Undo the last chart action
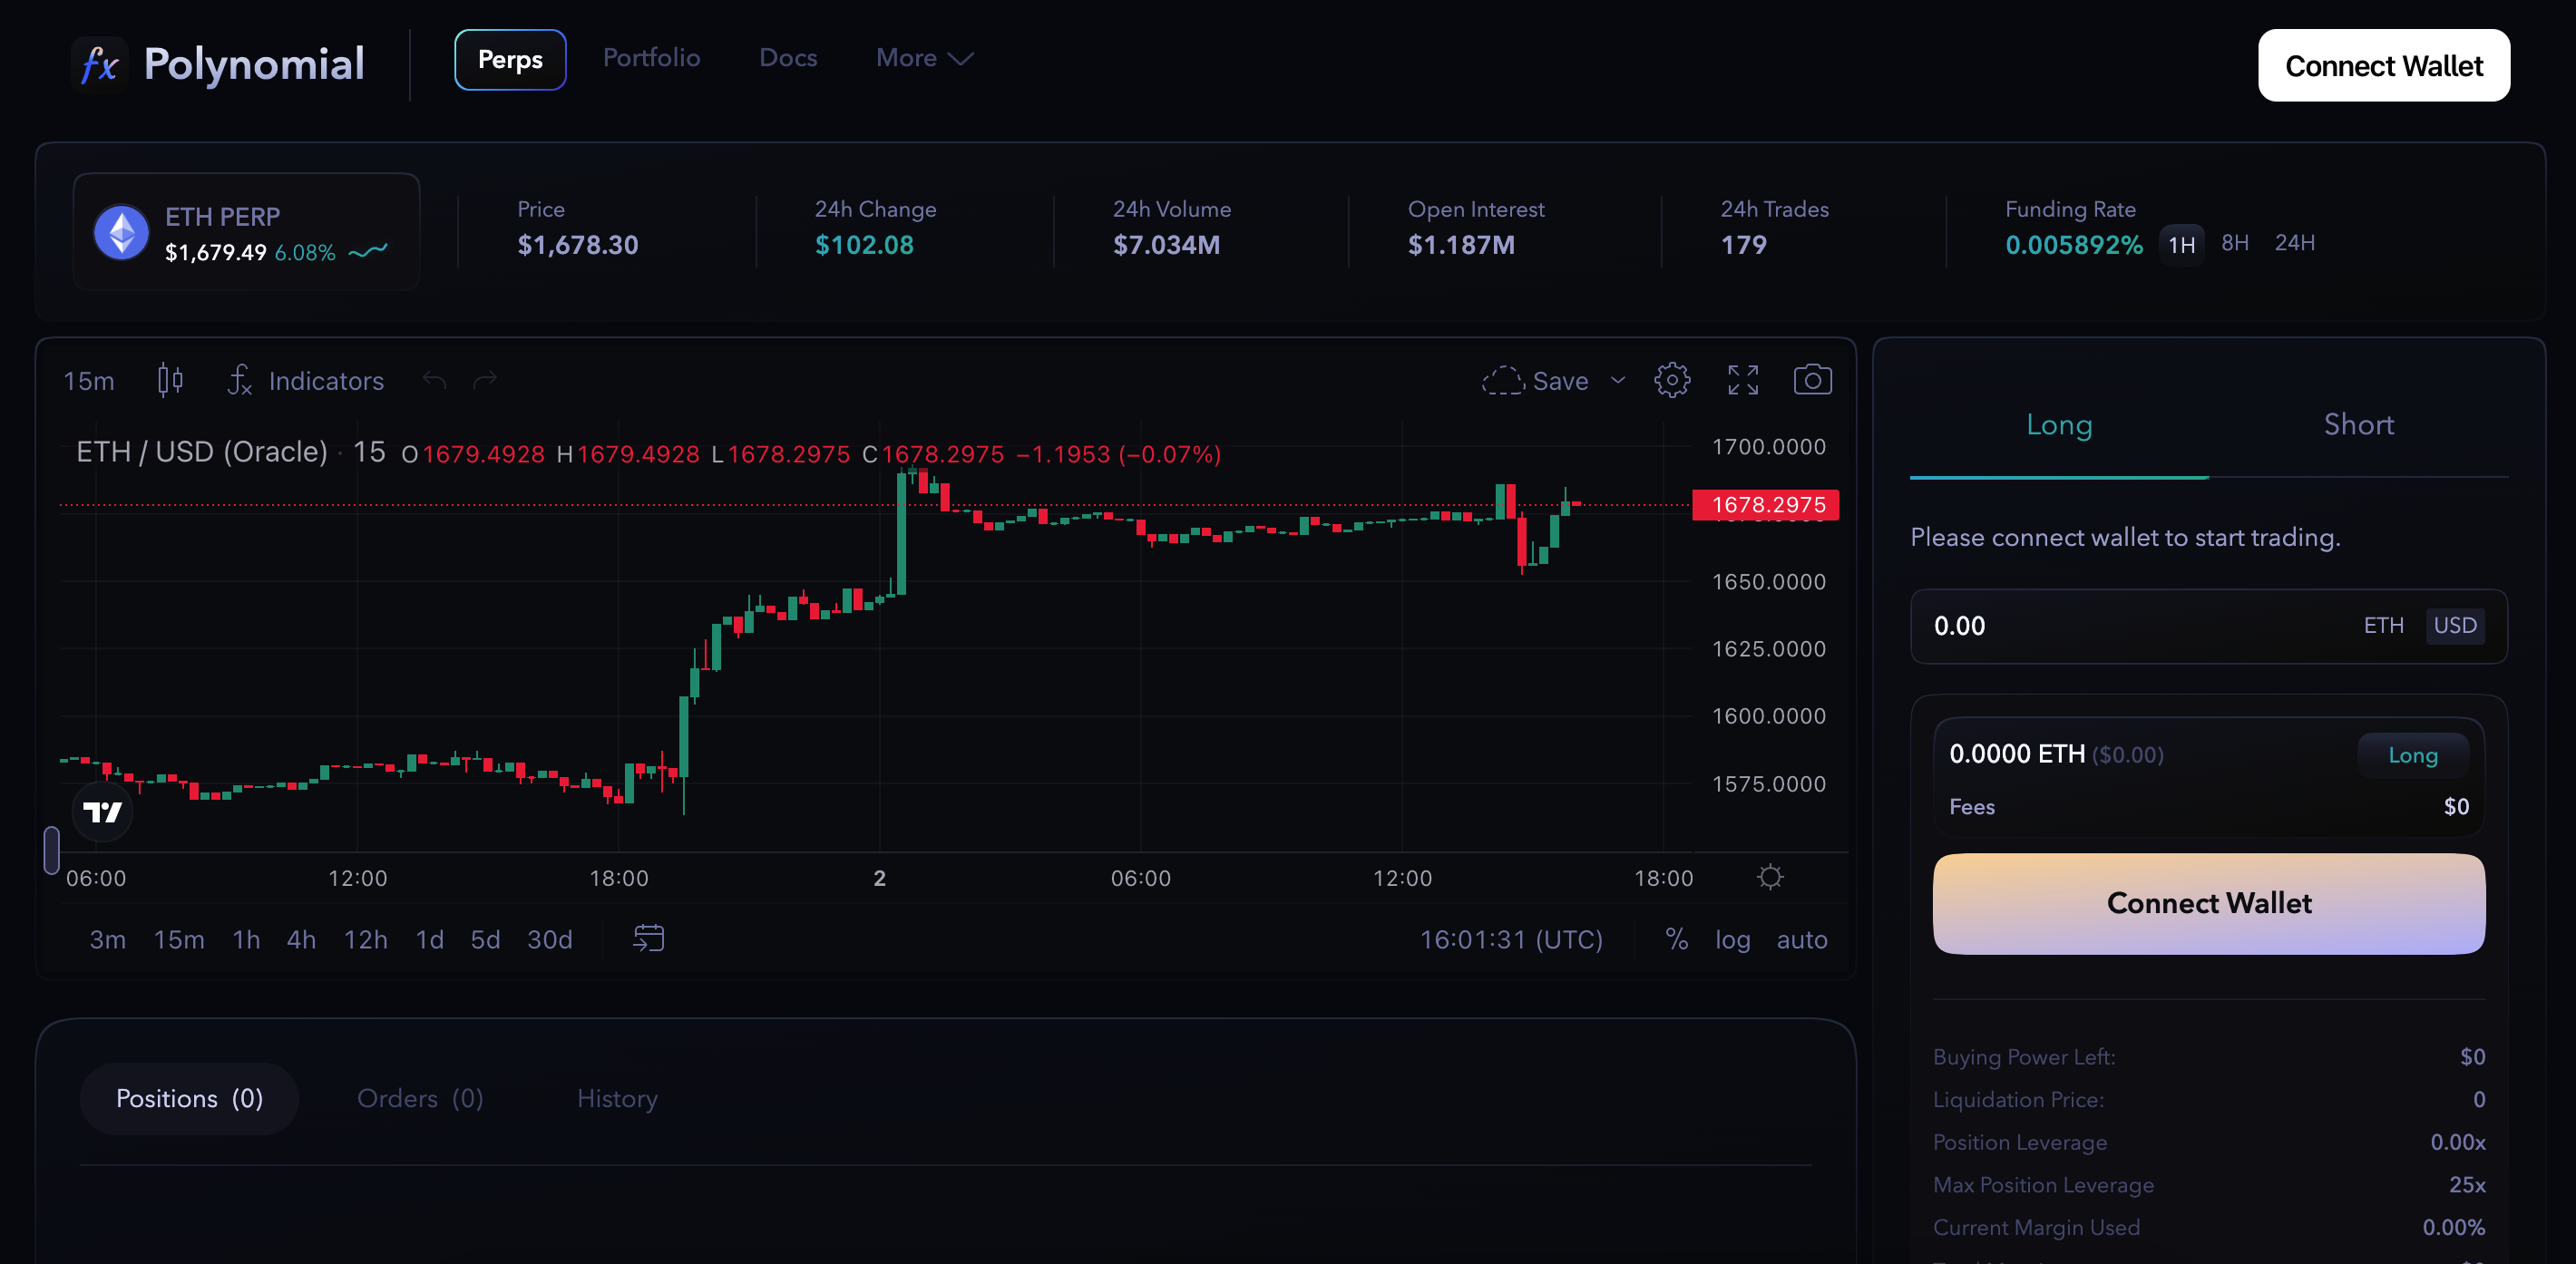 [x=434, y=380]
